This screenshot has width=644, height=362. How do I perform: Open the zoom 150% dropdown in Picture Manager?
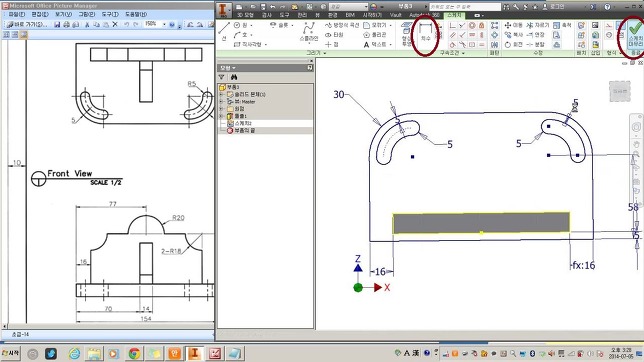coord(164,25)
